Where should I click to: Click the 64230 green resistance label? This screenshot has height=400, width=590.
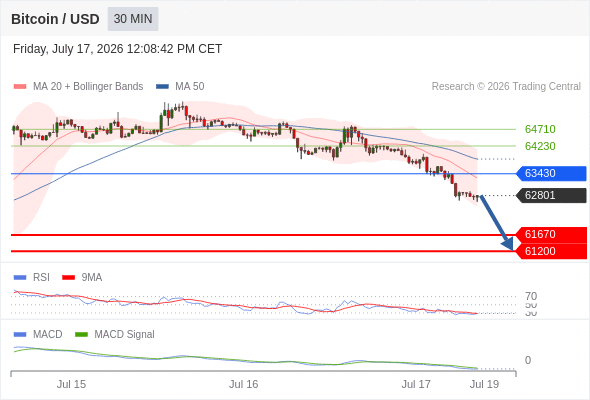tap(540, 146)
